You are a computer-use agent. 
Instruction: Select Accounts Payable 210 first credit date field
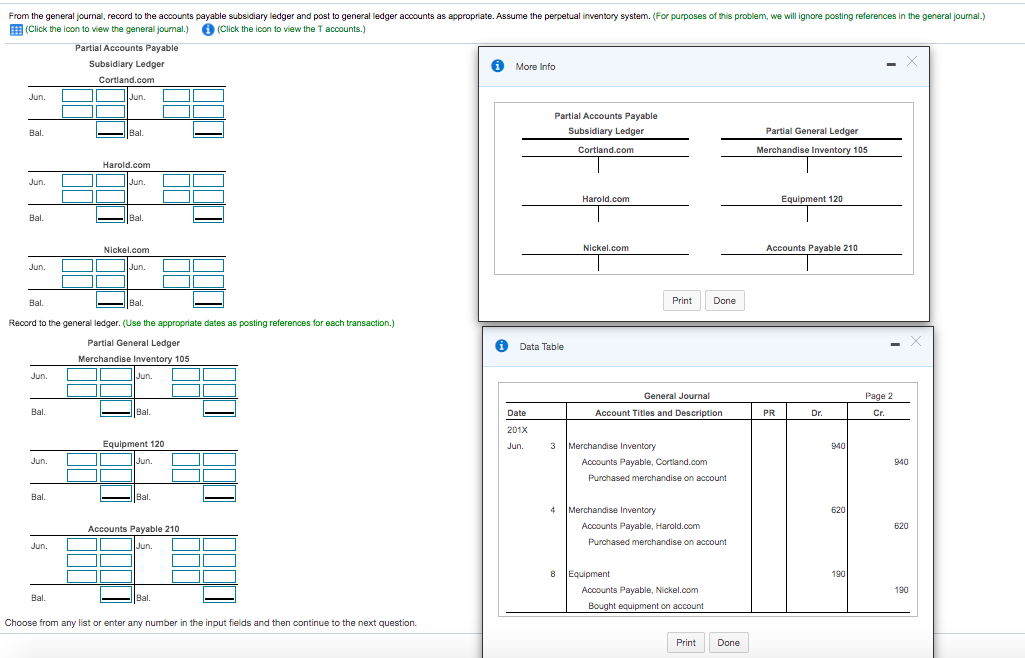(186, 544)
